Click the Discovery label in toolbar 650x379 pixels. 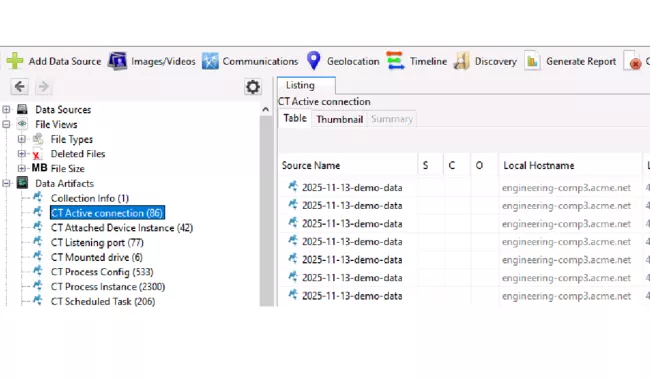(495, 61)
